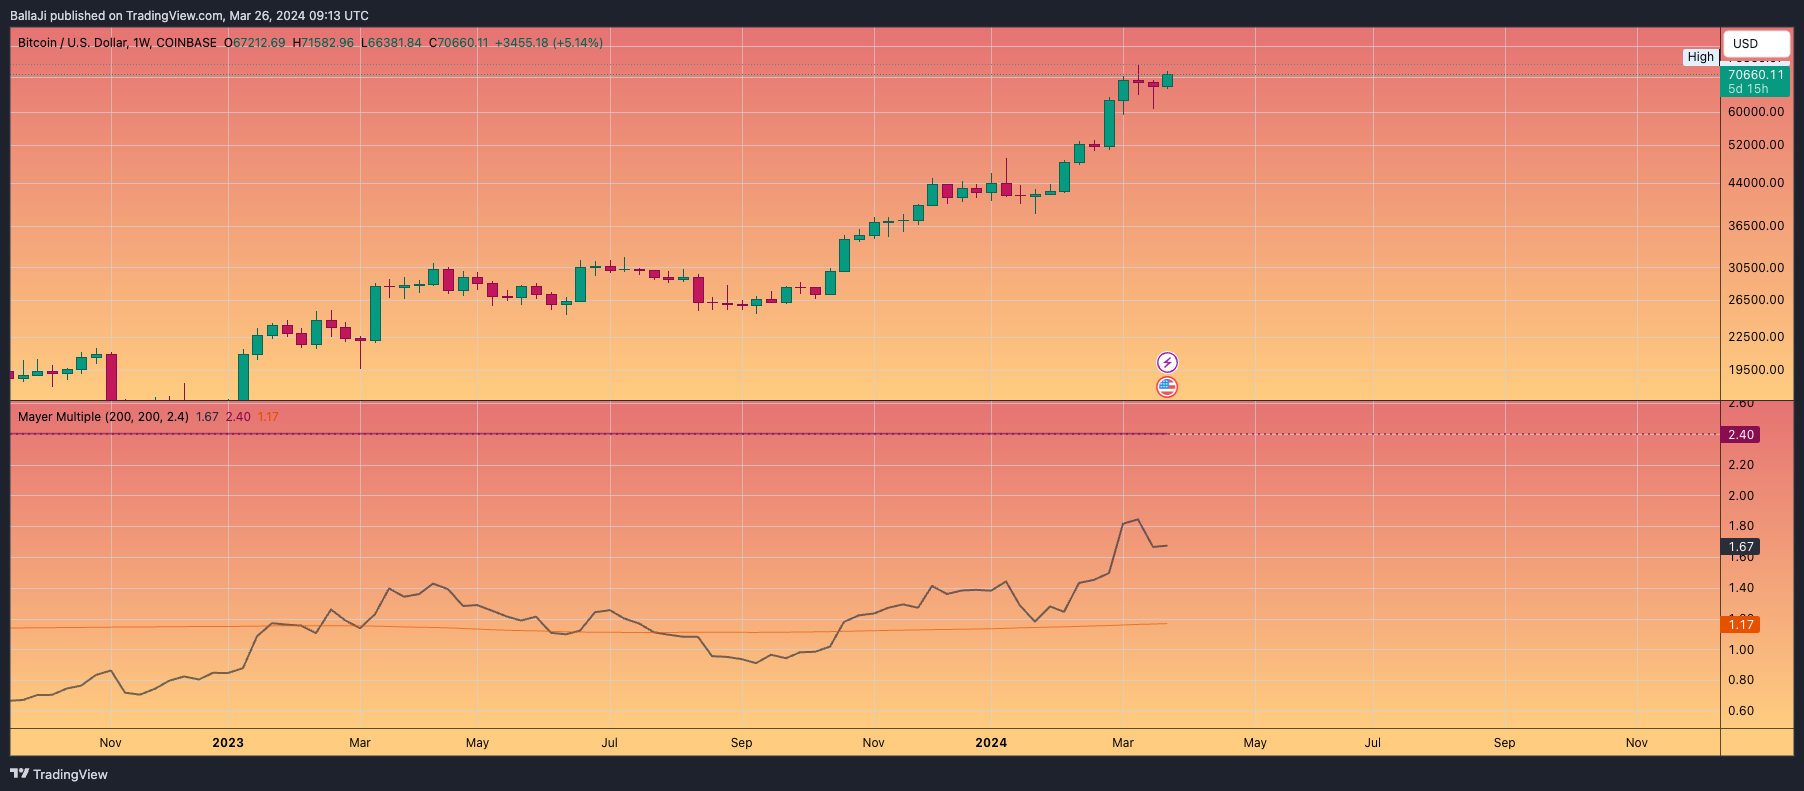Click the Nov 2024 label on time axis
1804x791 pixels.
click(1636, 742)
